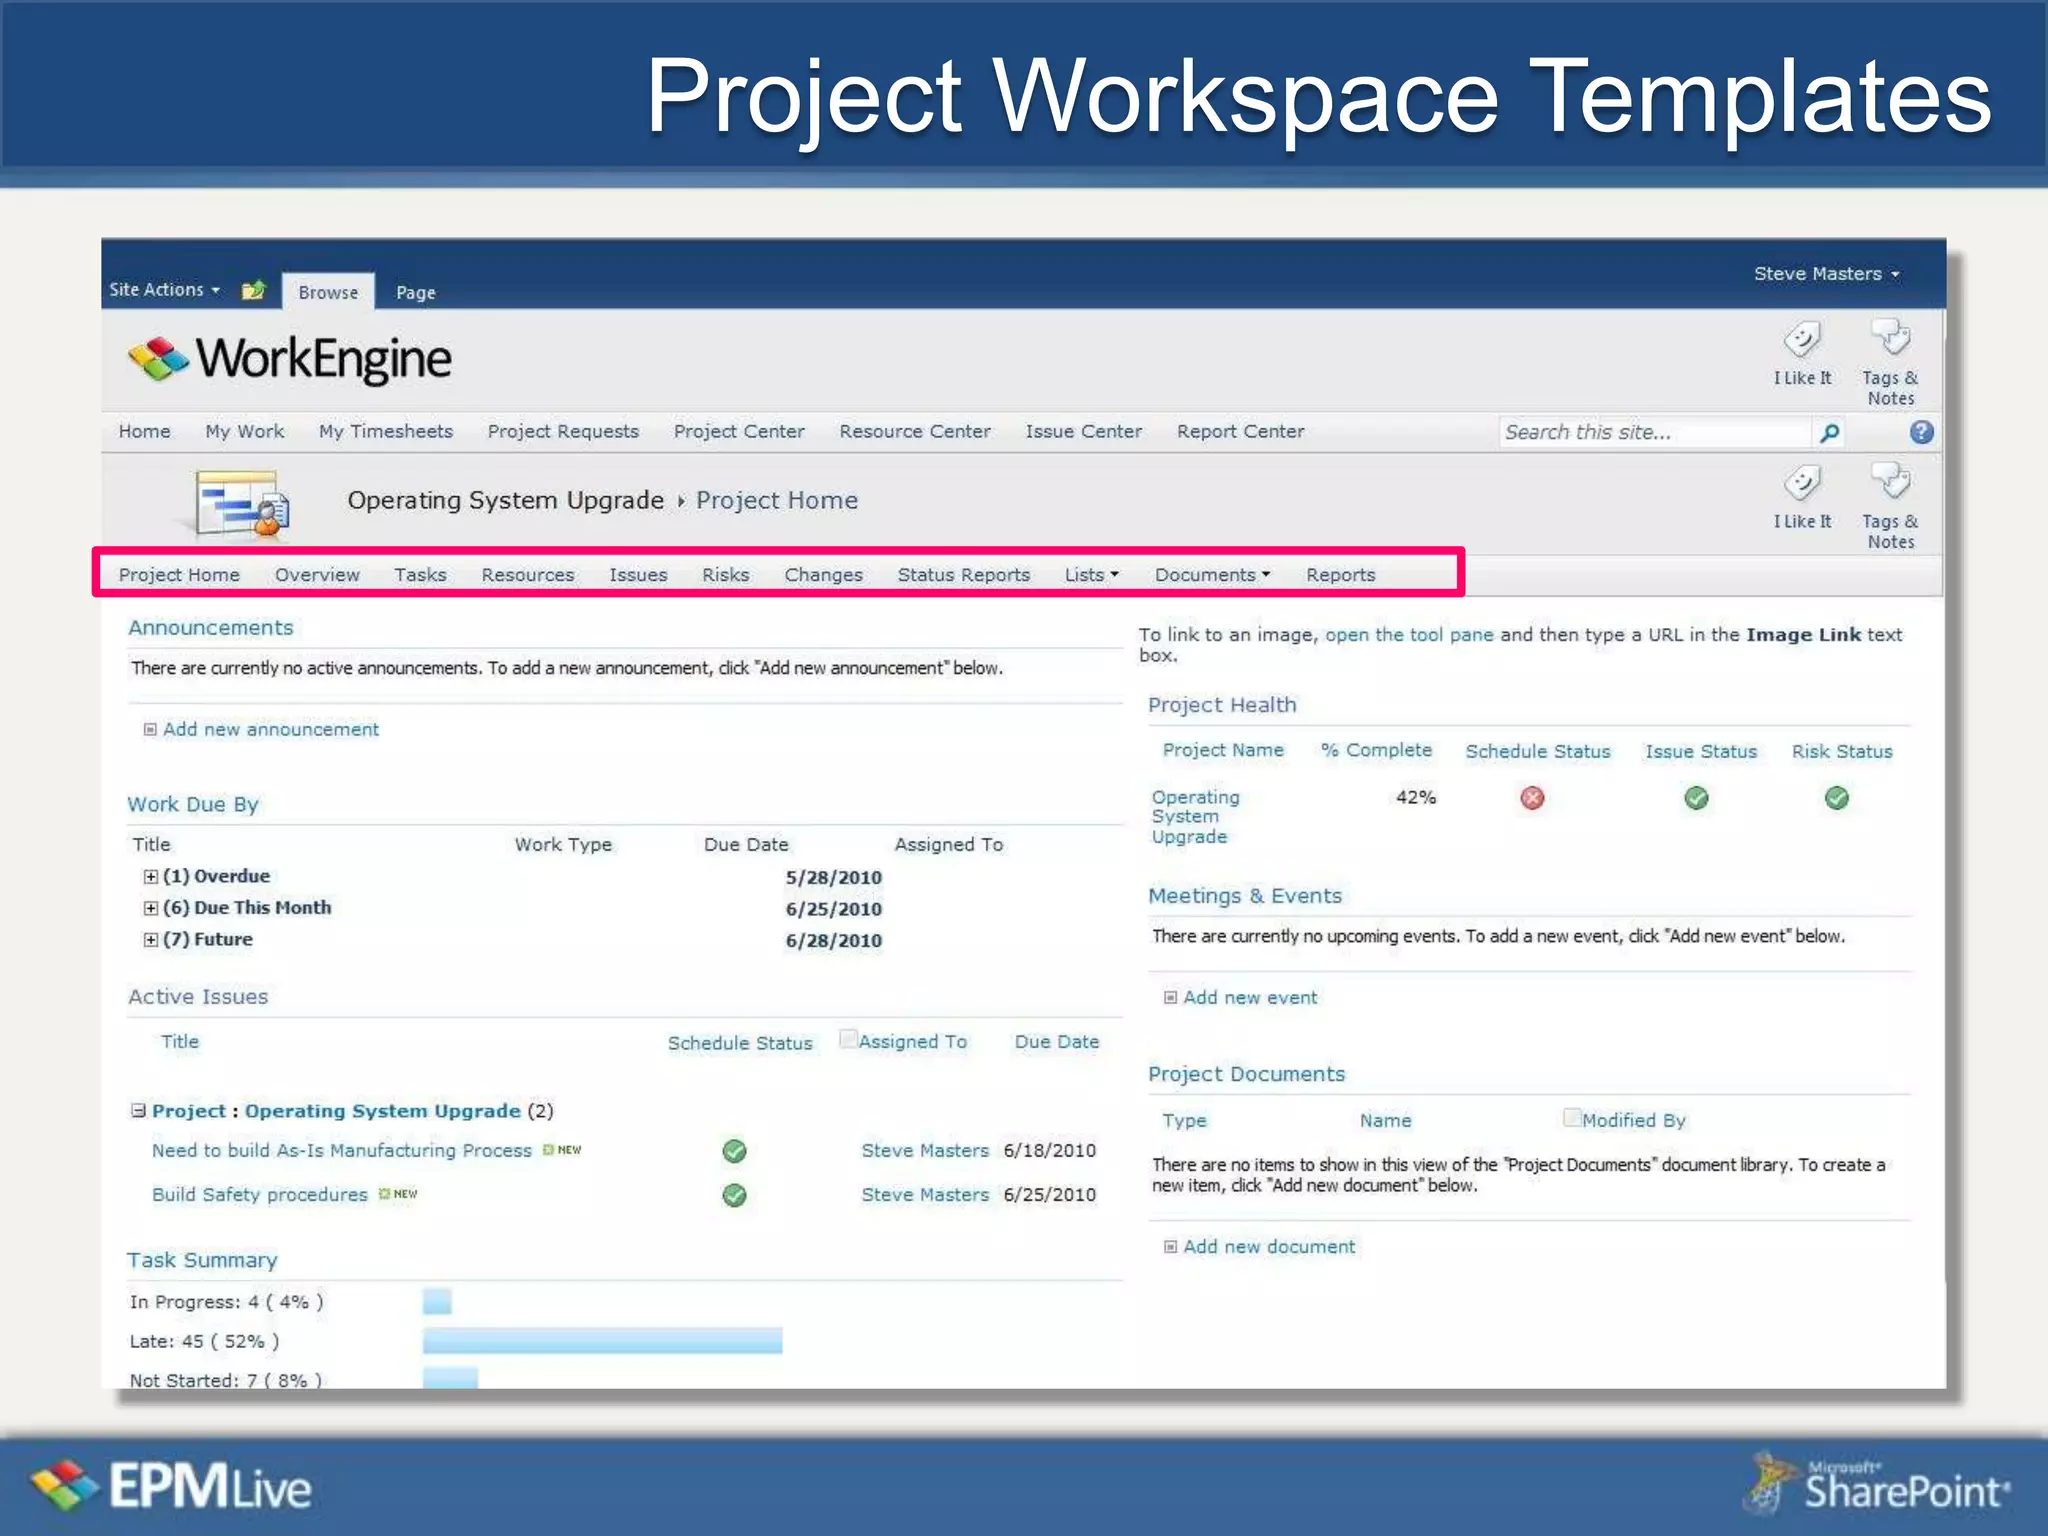Open the Resource Center menu item
Screen dimensions: 2048x1536
pos(915,432)
